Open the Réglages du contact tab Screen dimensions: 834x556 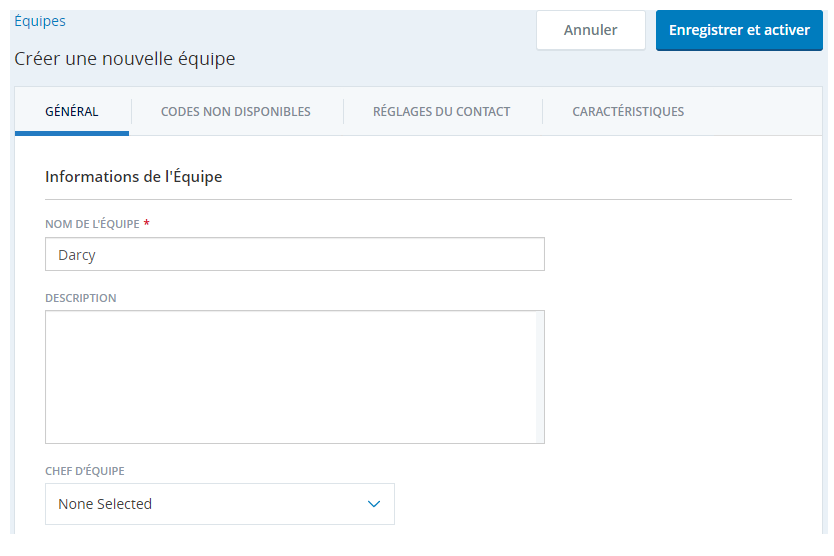(x=441, y=112)
